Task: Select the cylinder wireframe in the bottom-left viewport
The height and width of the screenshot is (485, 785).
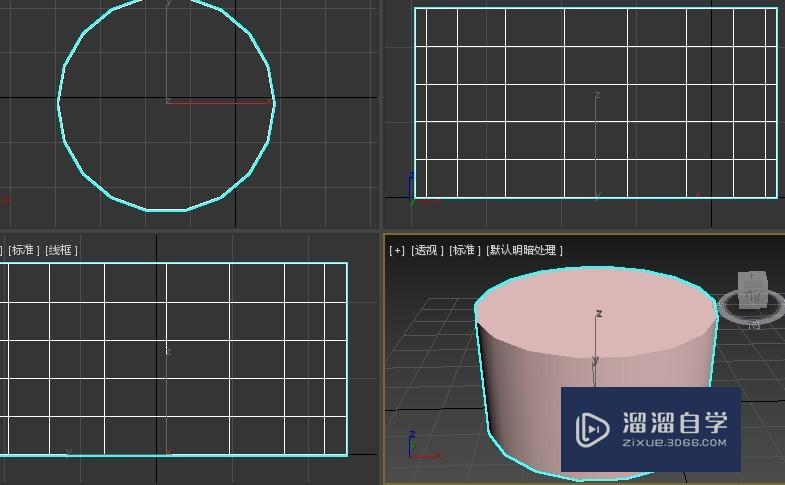Action: [173, 359]
